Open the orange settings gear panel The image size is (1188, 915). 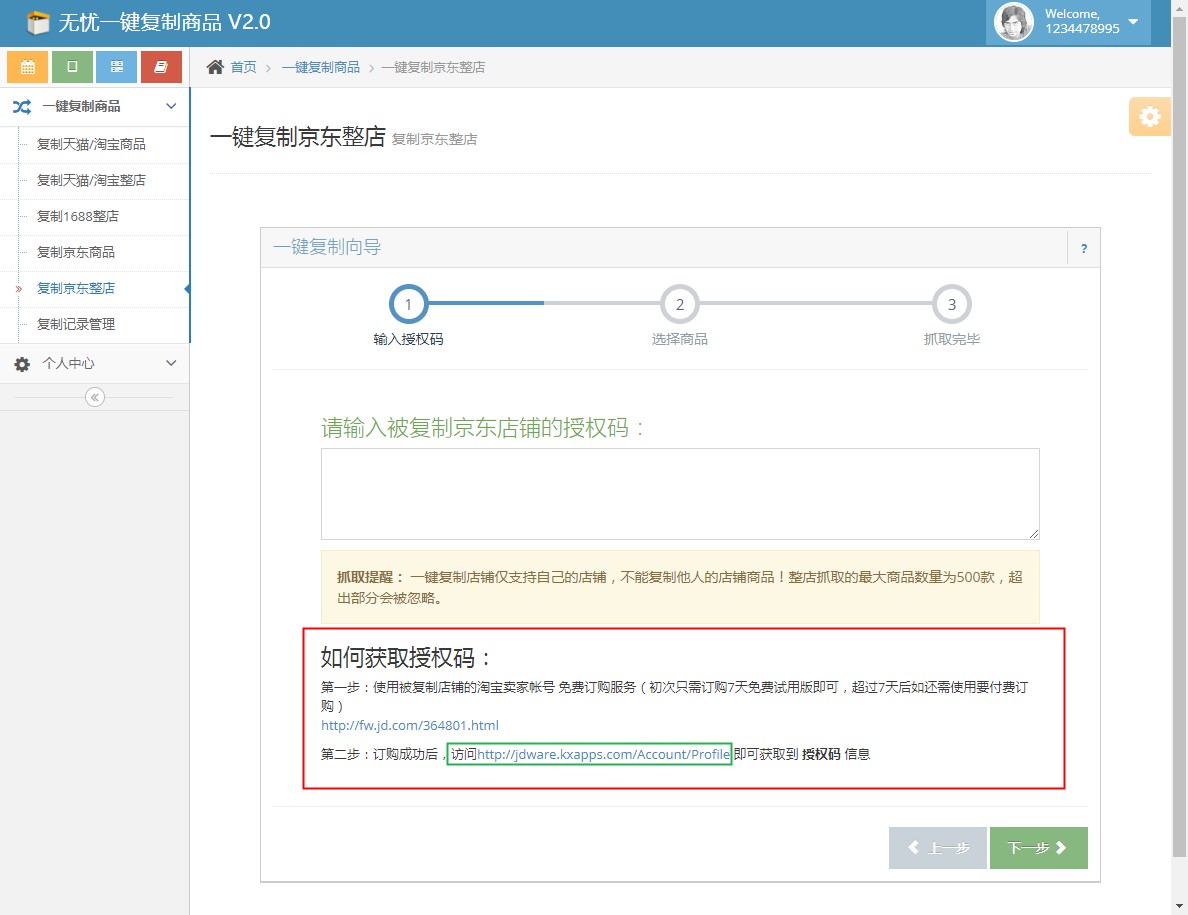1149,117
